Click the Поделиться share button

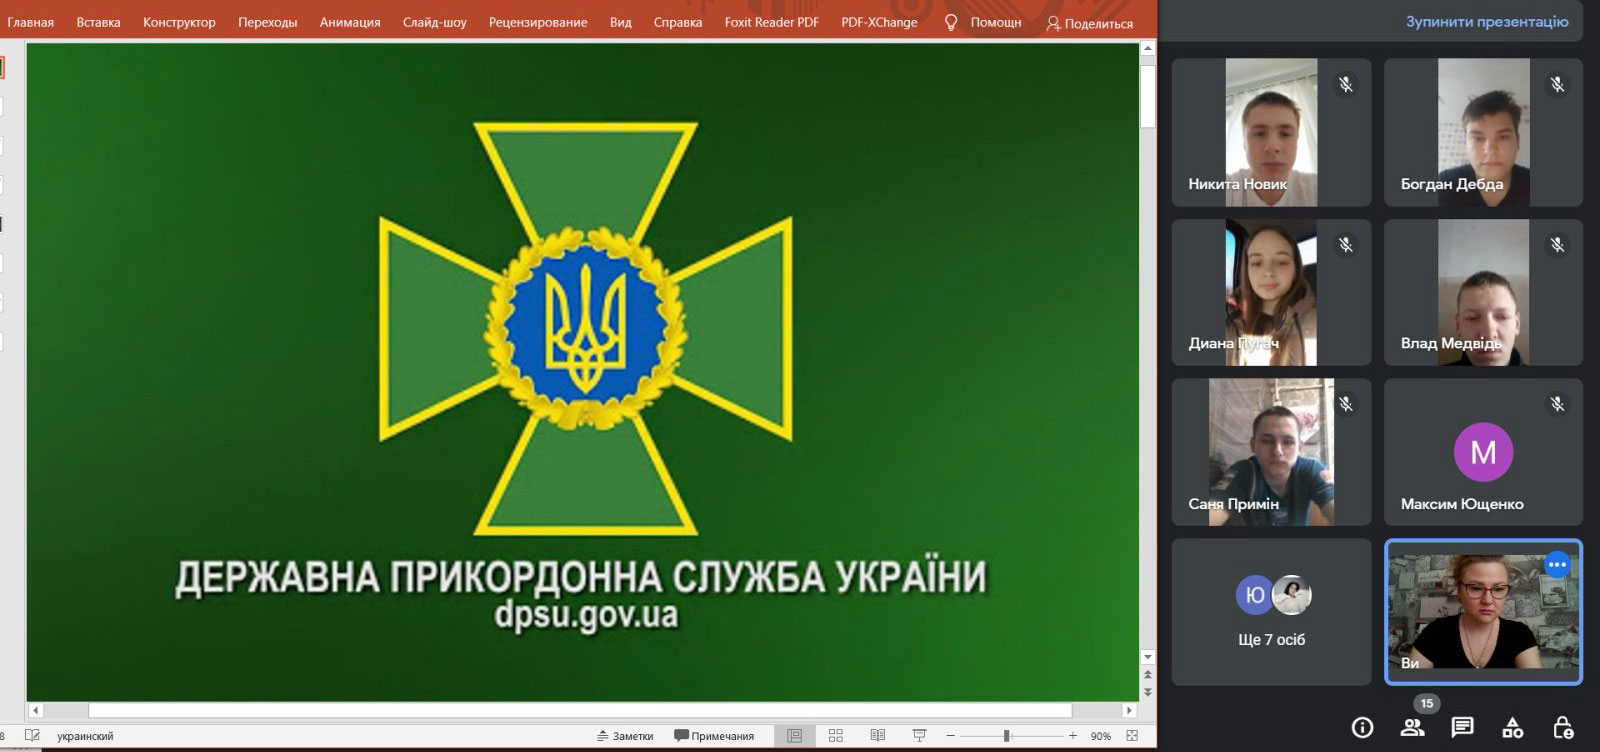pos(1090,23)
